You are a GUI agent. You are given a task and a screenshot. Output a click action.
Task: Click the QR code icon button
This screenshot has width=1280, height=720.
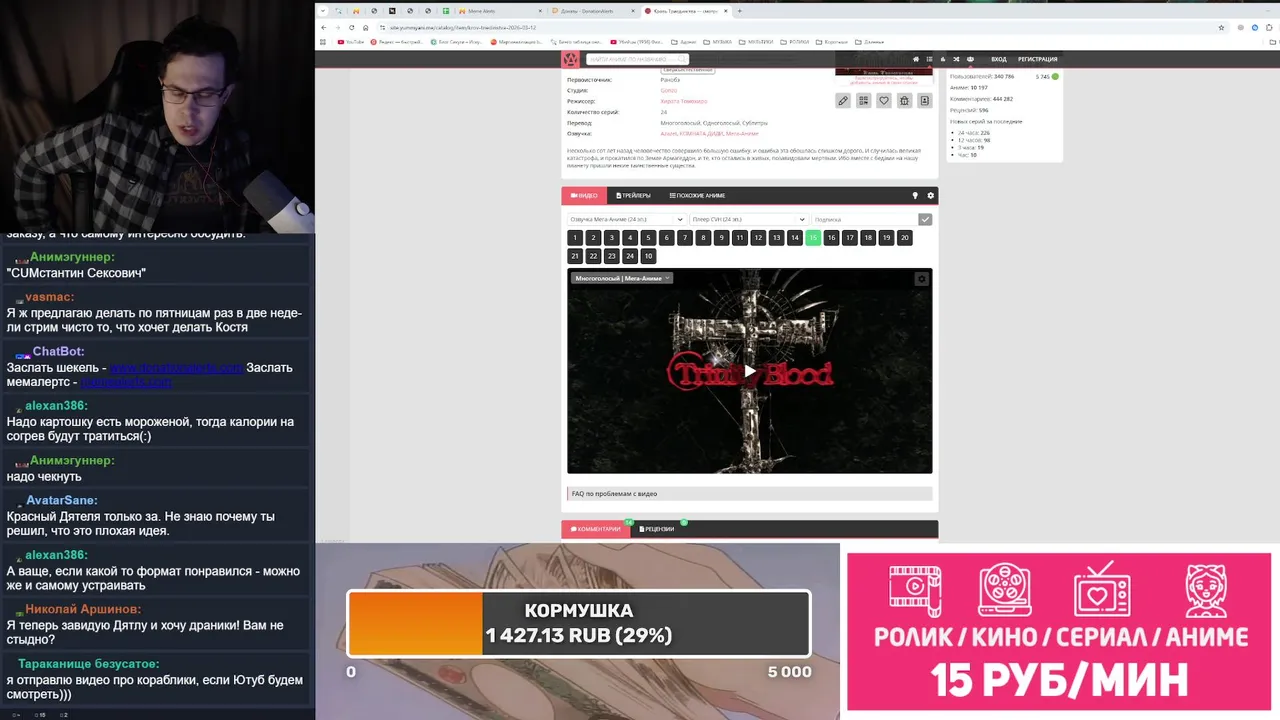[863, 100]
